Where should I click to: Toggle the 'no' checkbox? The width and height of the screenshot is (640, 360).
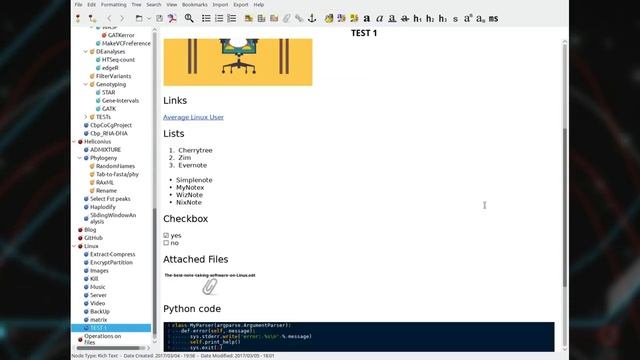click(166, 243)
